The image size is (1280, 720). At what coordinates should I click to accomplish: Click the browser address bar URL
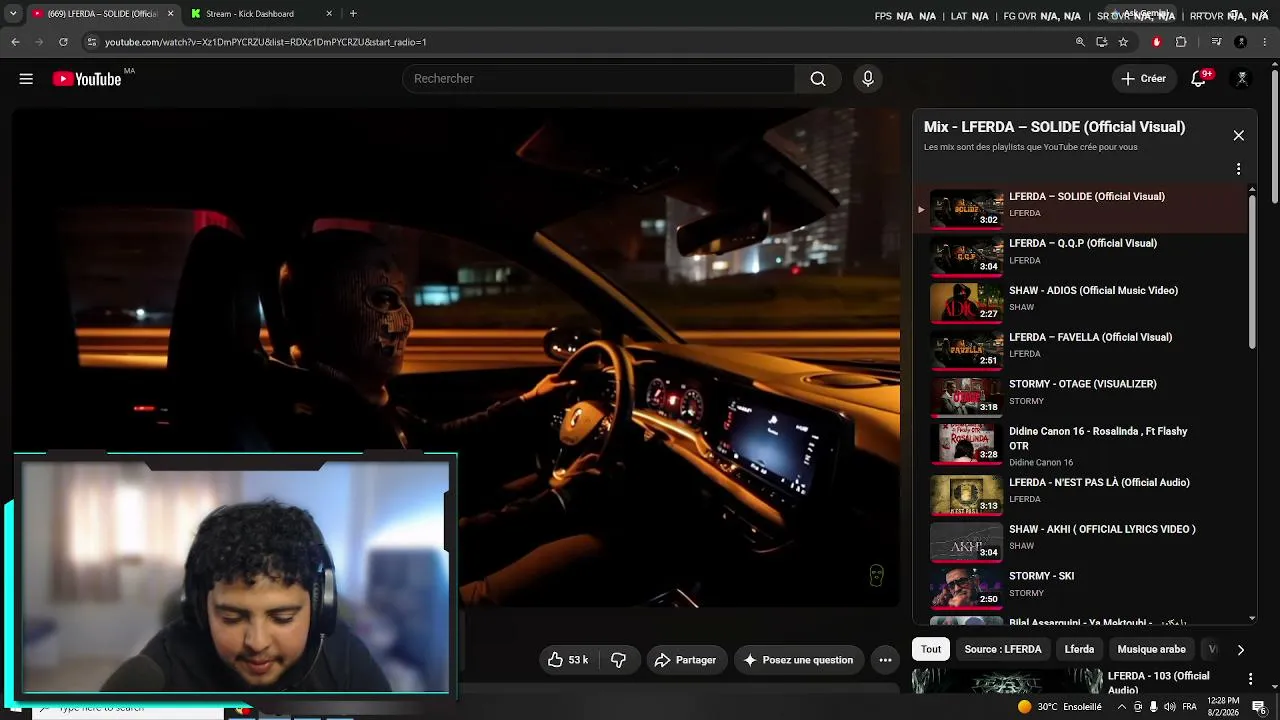point(266,42)
